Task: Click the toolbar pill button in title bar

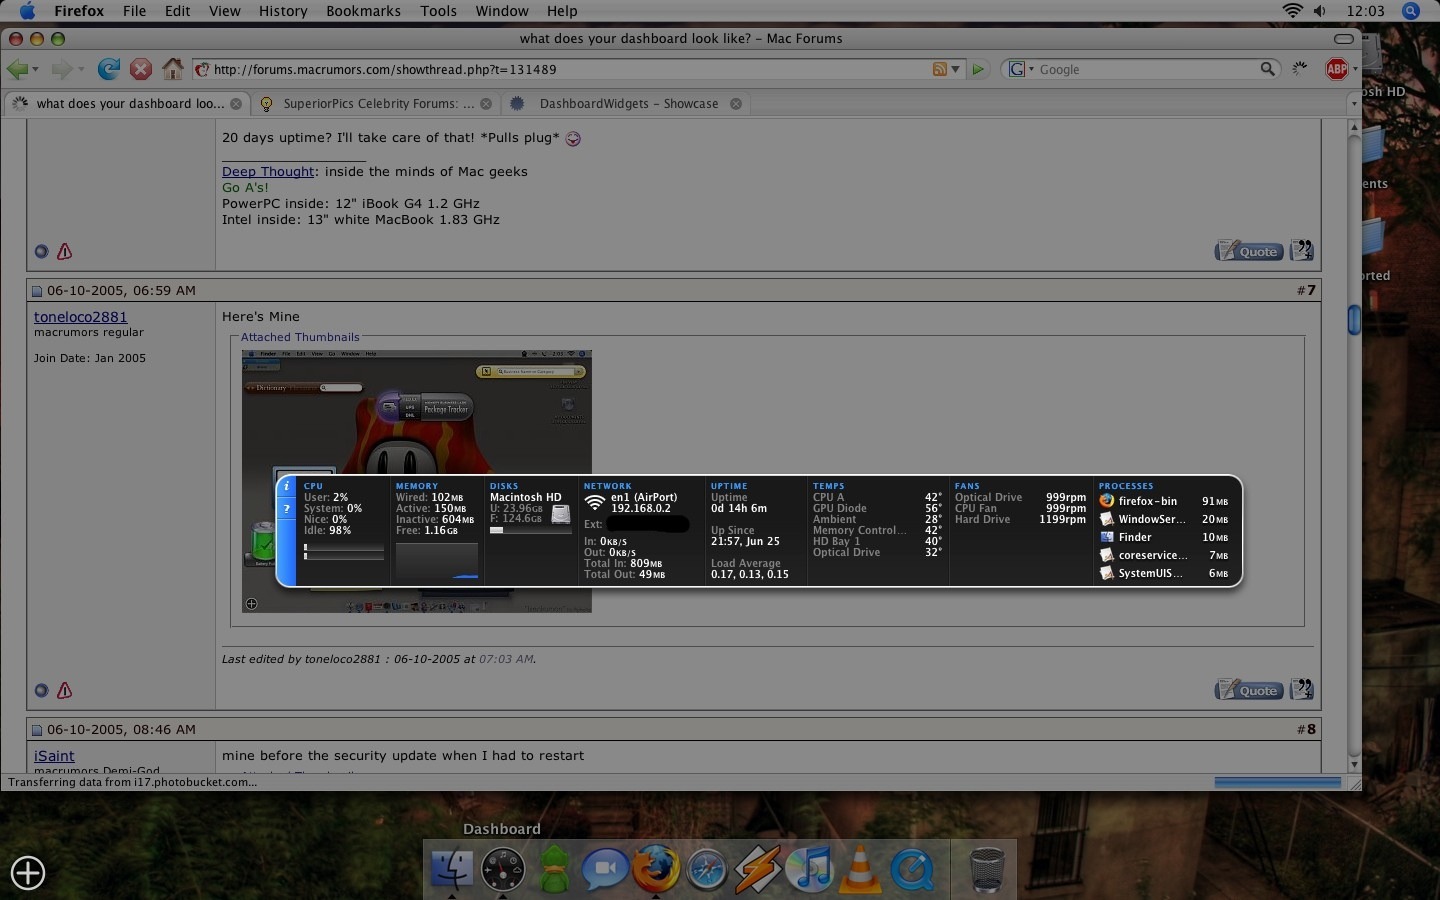Action: (x=1344, y=39)
